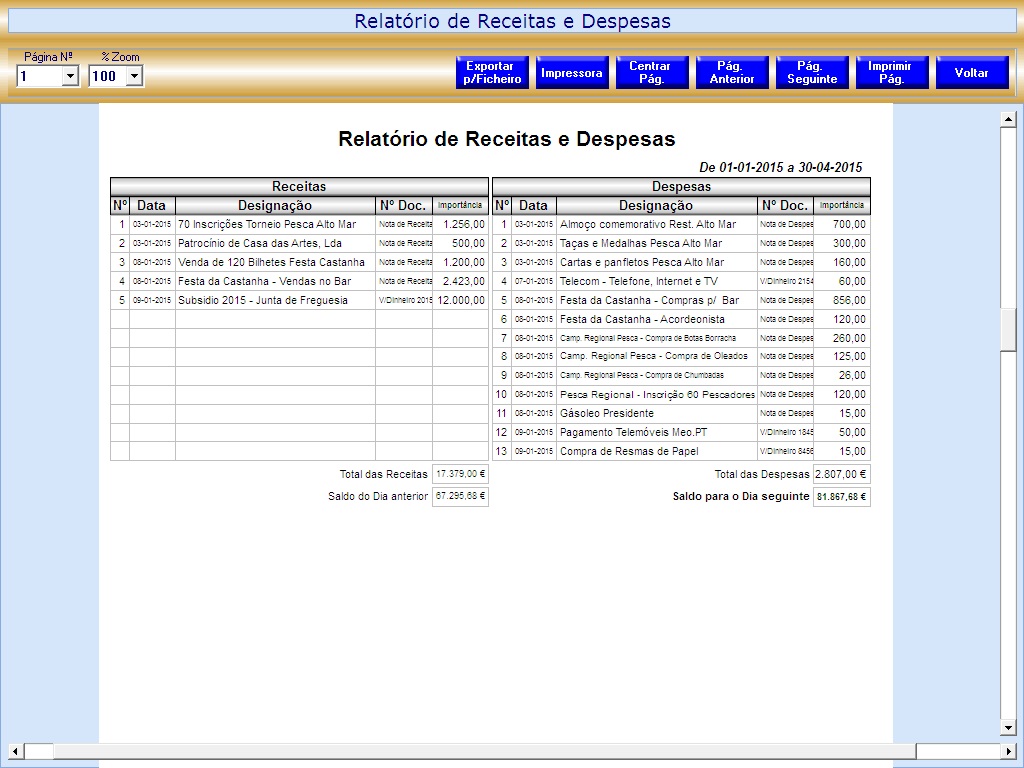Click the Saldo para o Dia seguinte value
Image resolution: width=1024 pixels, height=768 pixels.
(841, 496)
